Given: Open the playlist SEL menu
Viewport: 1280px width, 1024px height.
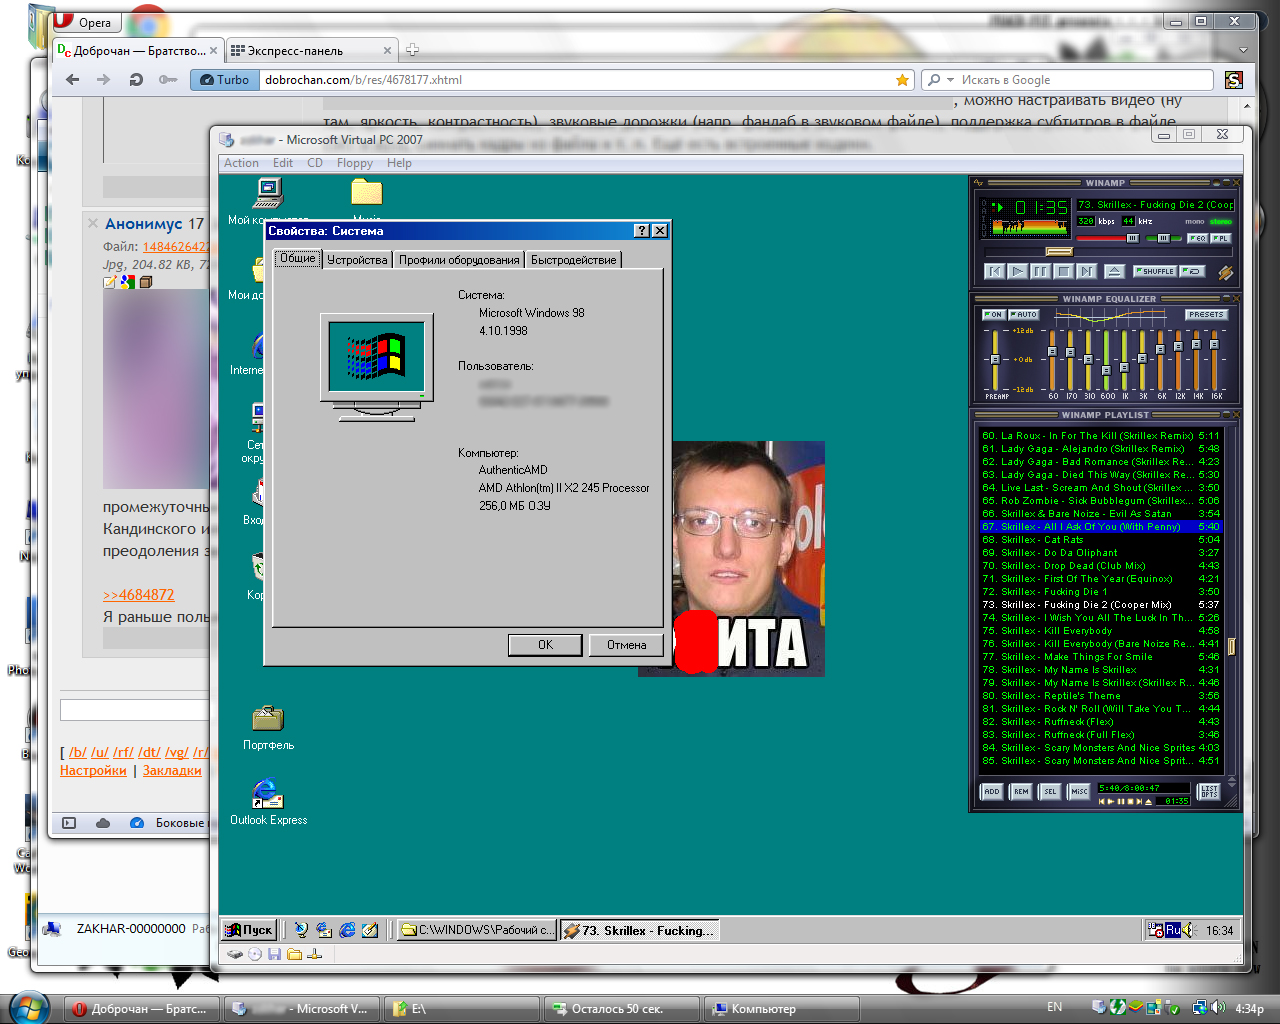Looking at the screenshot, I should coord(1050,791).
